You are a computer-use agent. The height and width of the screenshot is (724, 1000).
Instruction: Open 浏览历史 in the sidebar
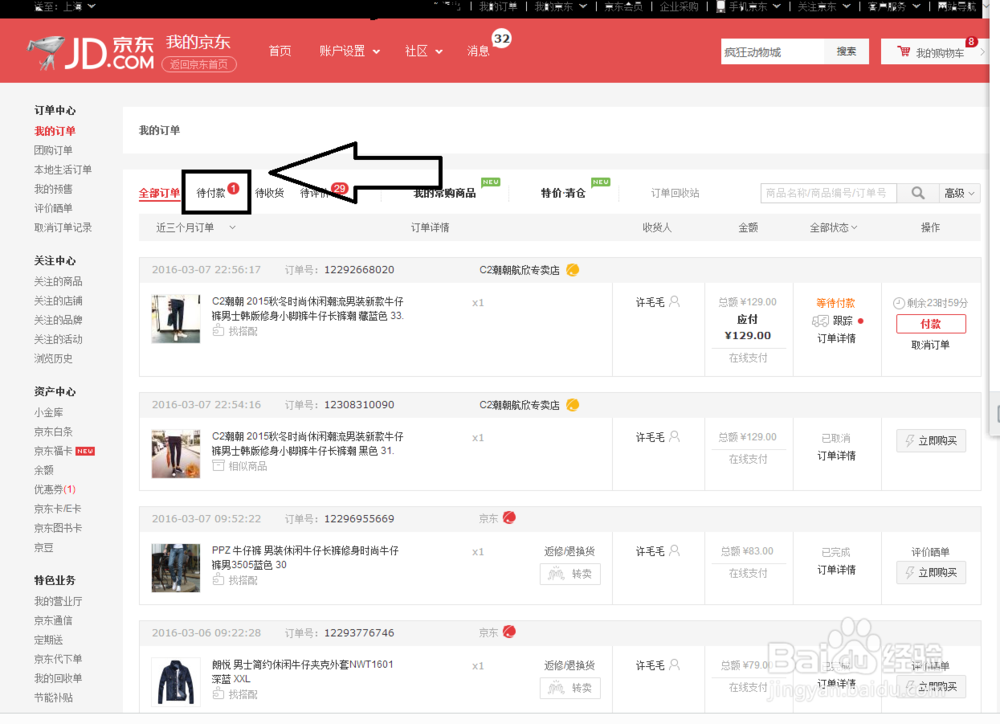click(x=53, y=358)
